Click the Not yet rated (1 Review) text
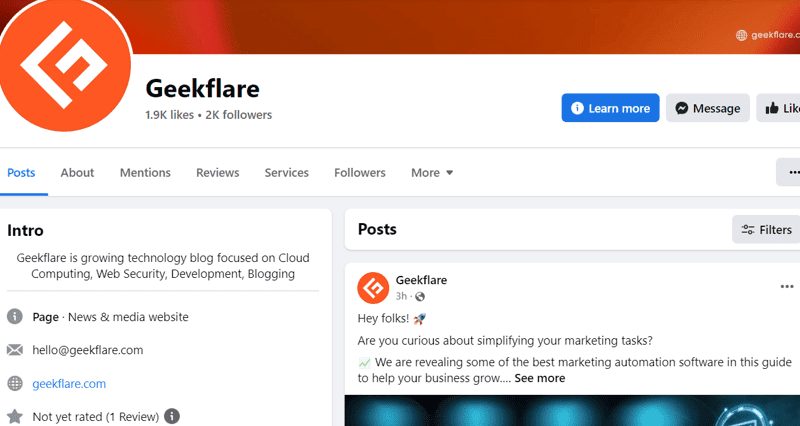 [95, 417]
